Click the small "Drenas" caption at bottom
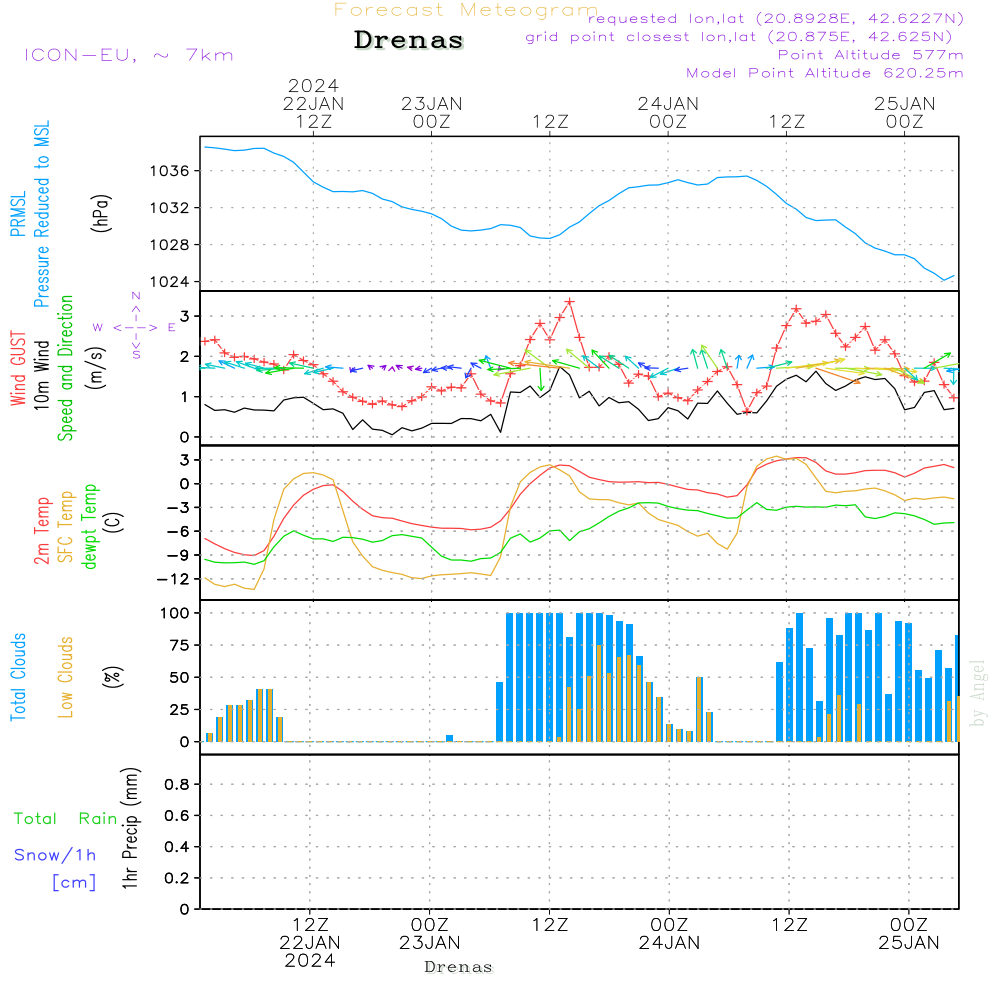The width and height of the screenshot is (1000, 1000). coord(459,967)
